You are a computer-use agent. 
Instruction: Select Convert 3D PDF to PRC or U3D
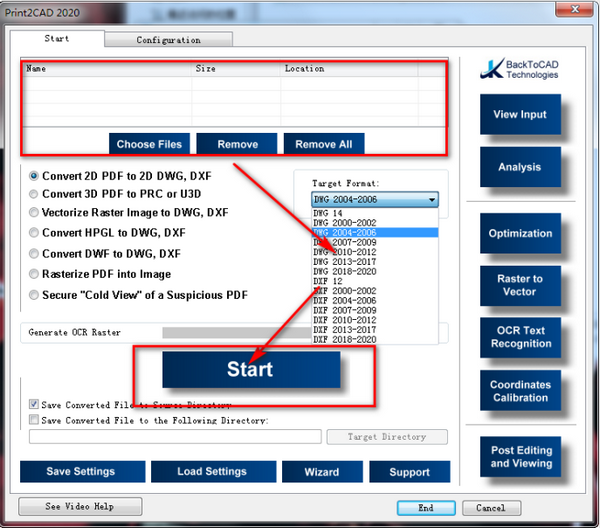click(x=34, y=194)
